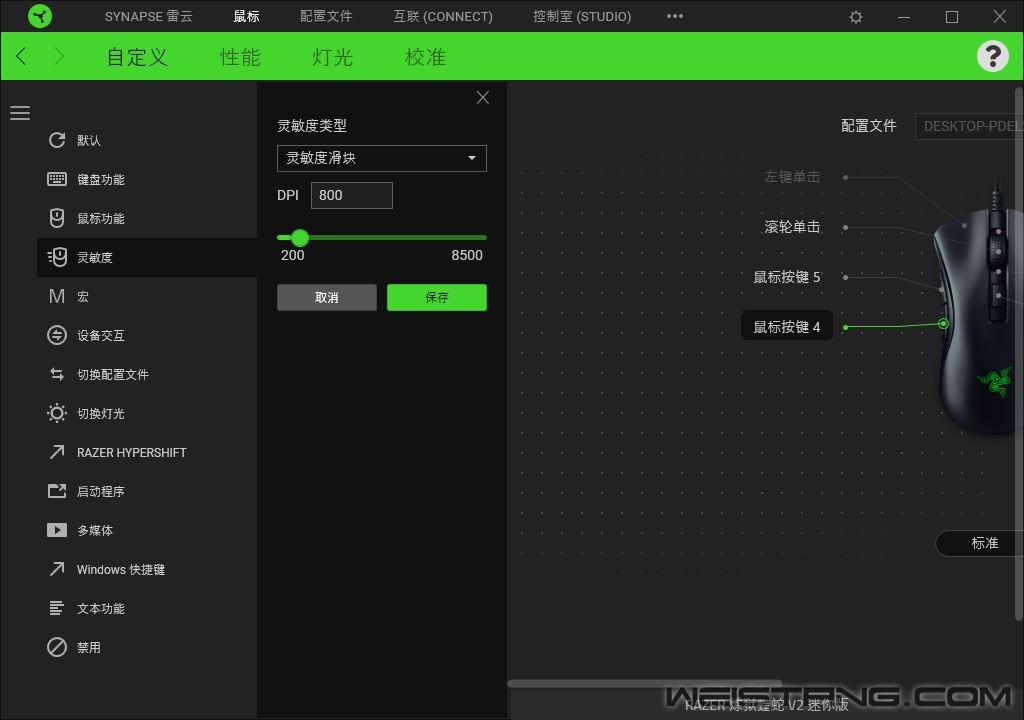
Task: Open the help question mark icon
Action: coord(993,56)
